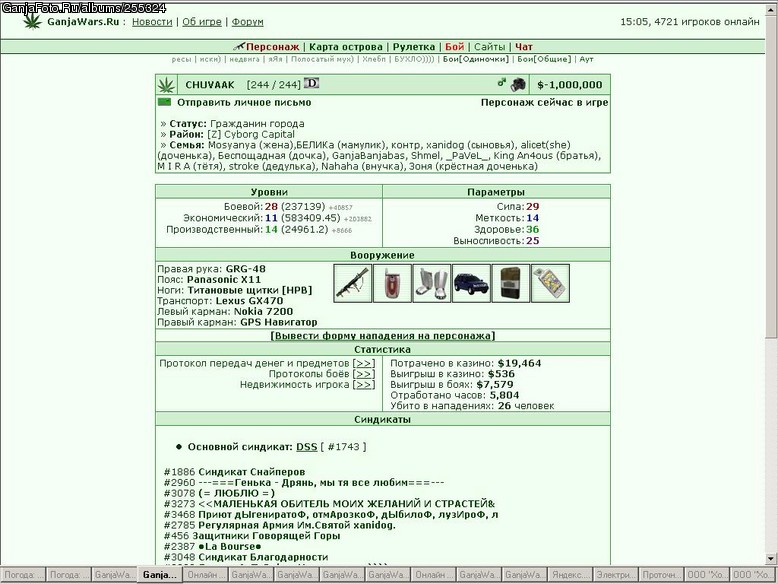Image resolution: width=778 pixels, height=584 pixels.
Task: Open Протоколы боёв [>>] link
Action: [364, 374]
